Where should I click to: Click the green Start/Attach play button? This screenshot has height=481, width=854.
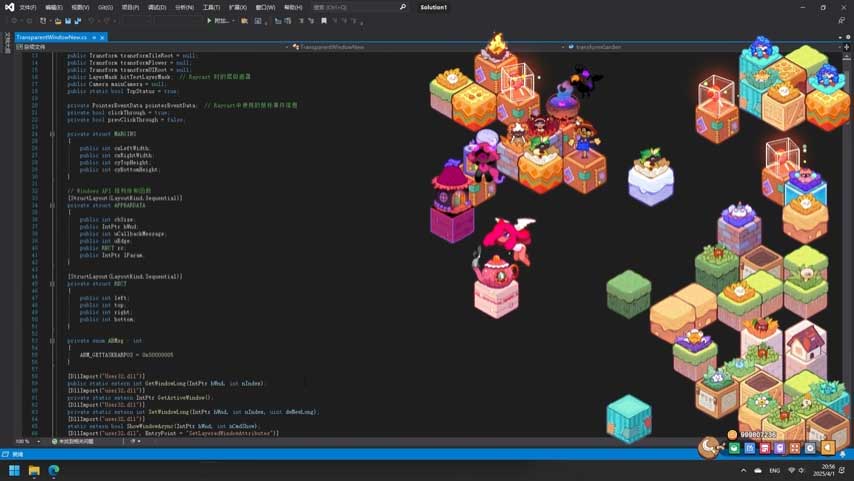click(209, 21)
